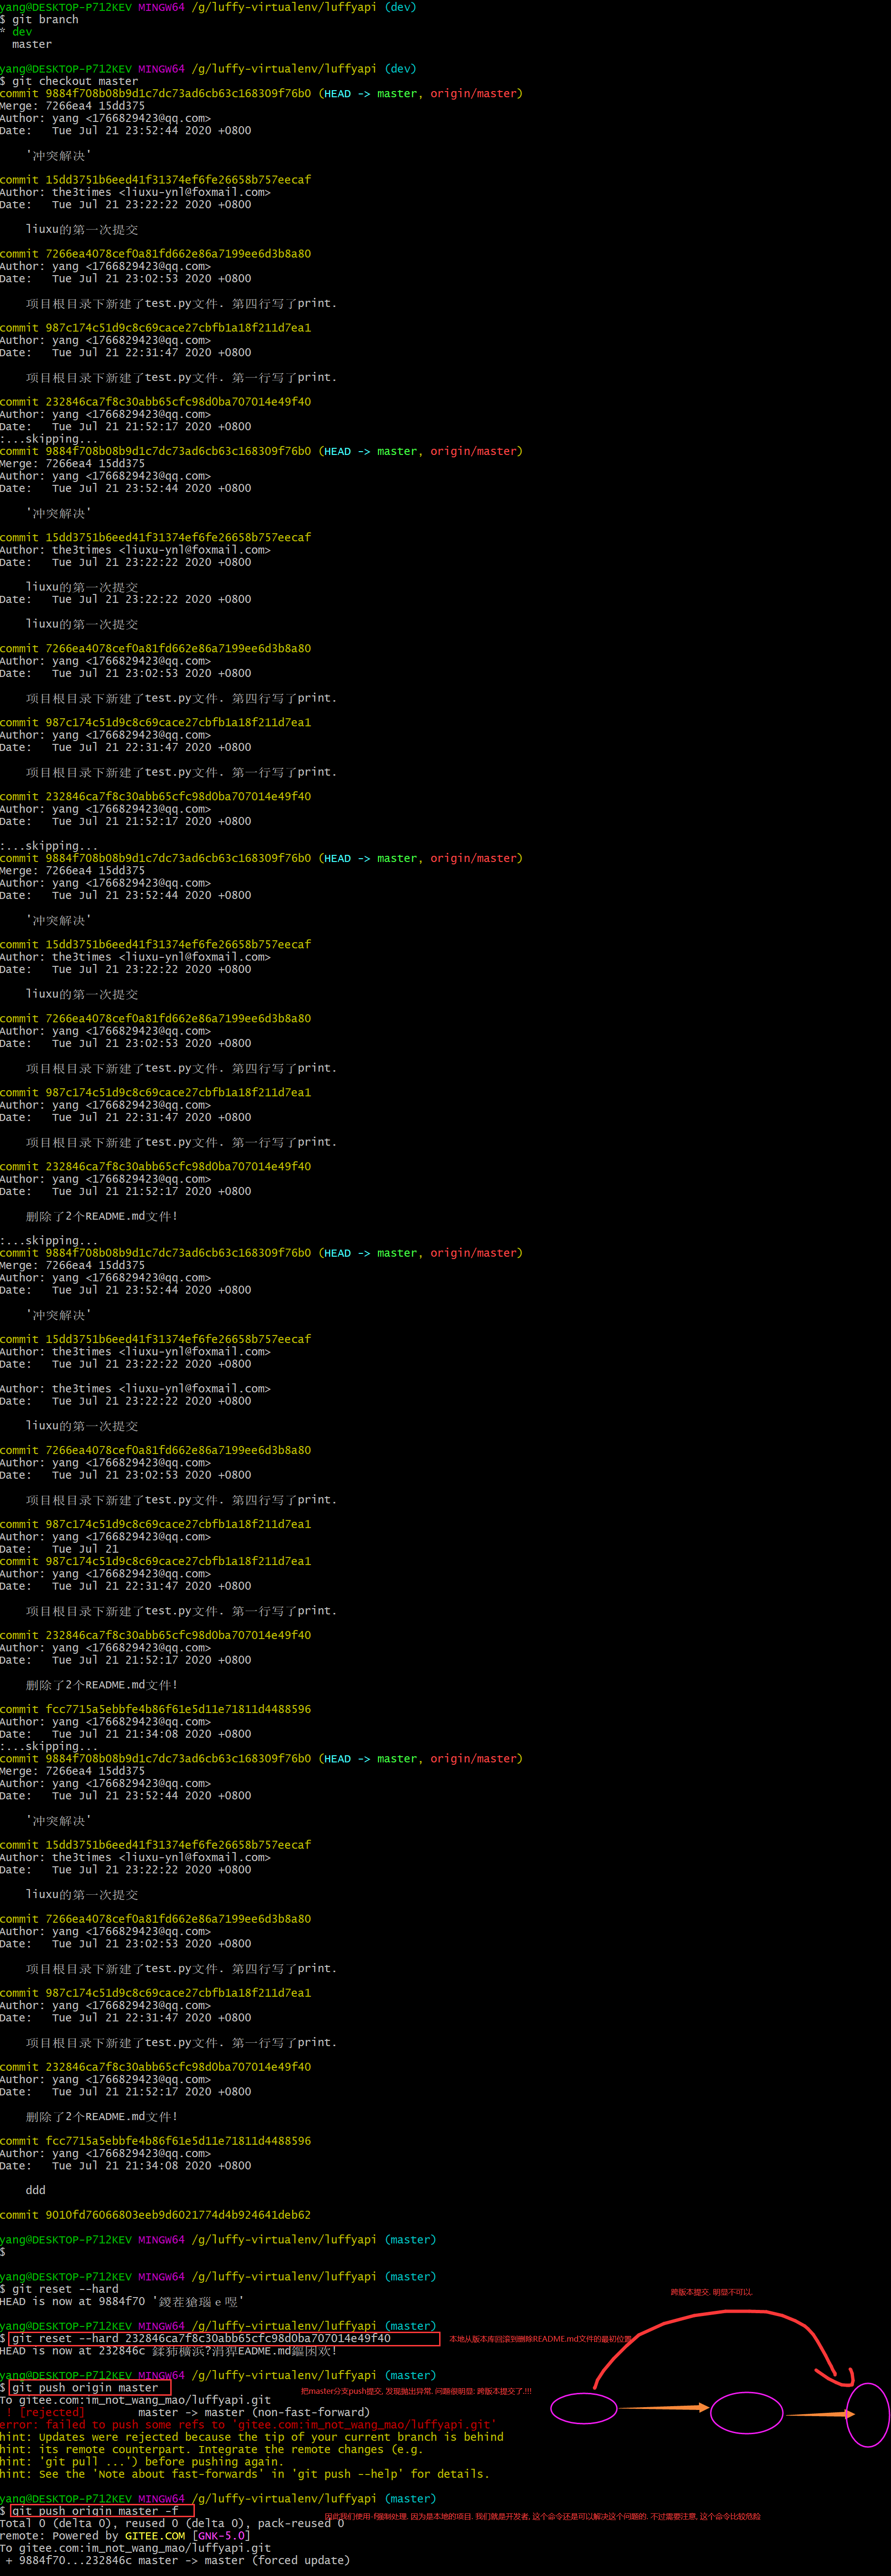Click the "Total 0 (delta 0), reused 0" line

point(172,2523)
